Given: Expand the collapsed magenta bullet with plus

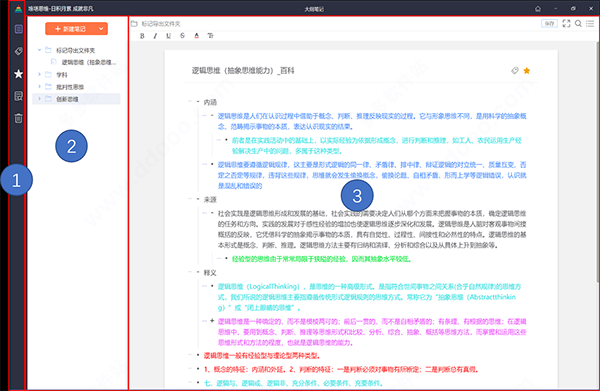Looking at the screenshot, I should click(212, 321).
